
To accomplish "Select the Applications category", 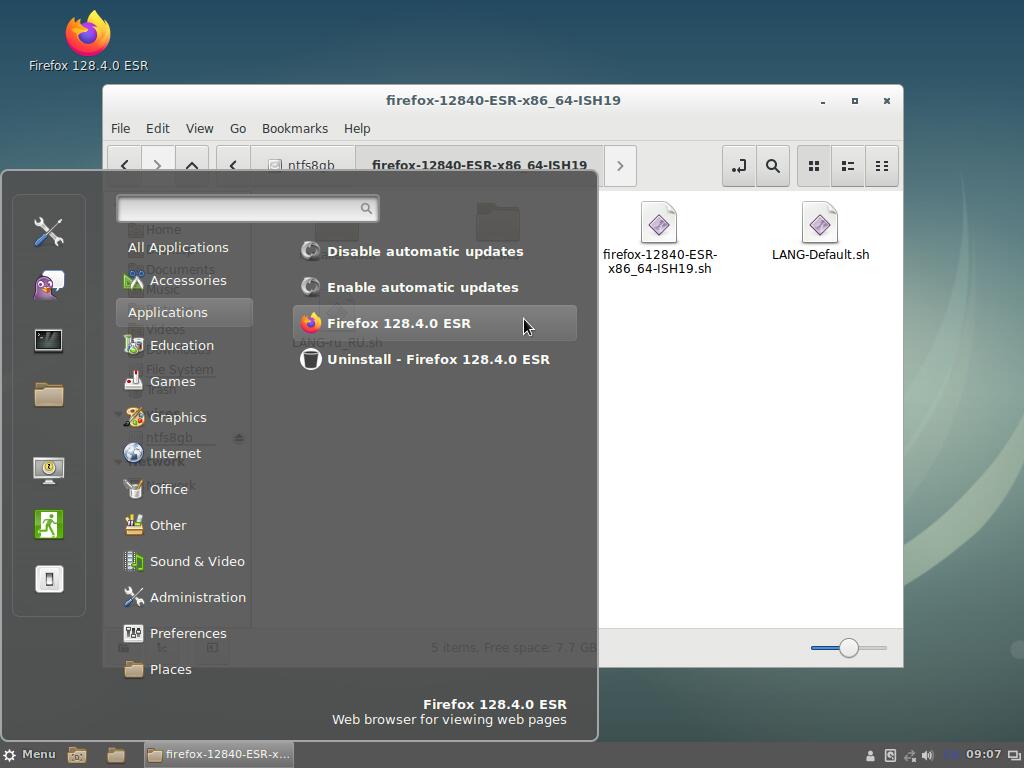I will point(184,313).
